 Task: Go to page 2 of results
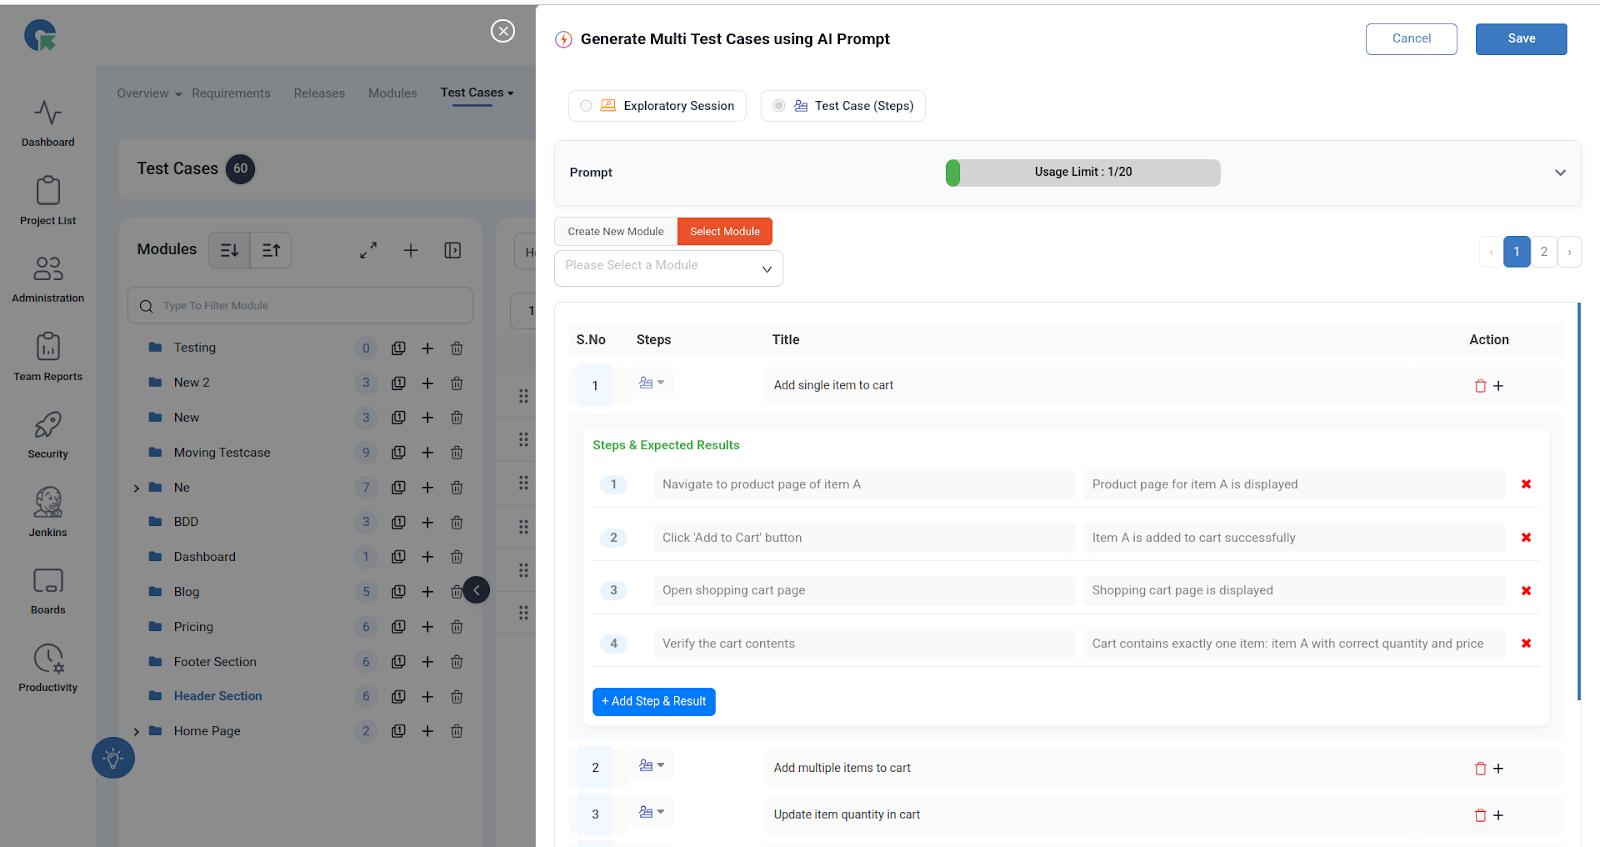tap(1543, 252)
